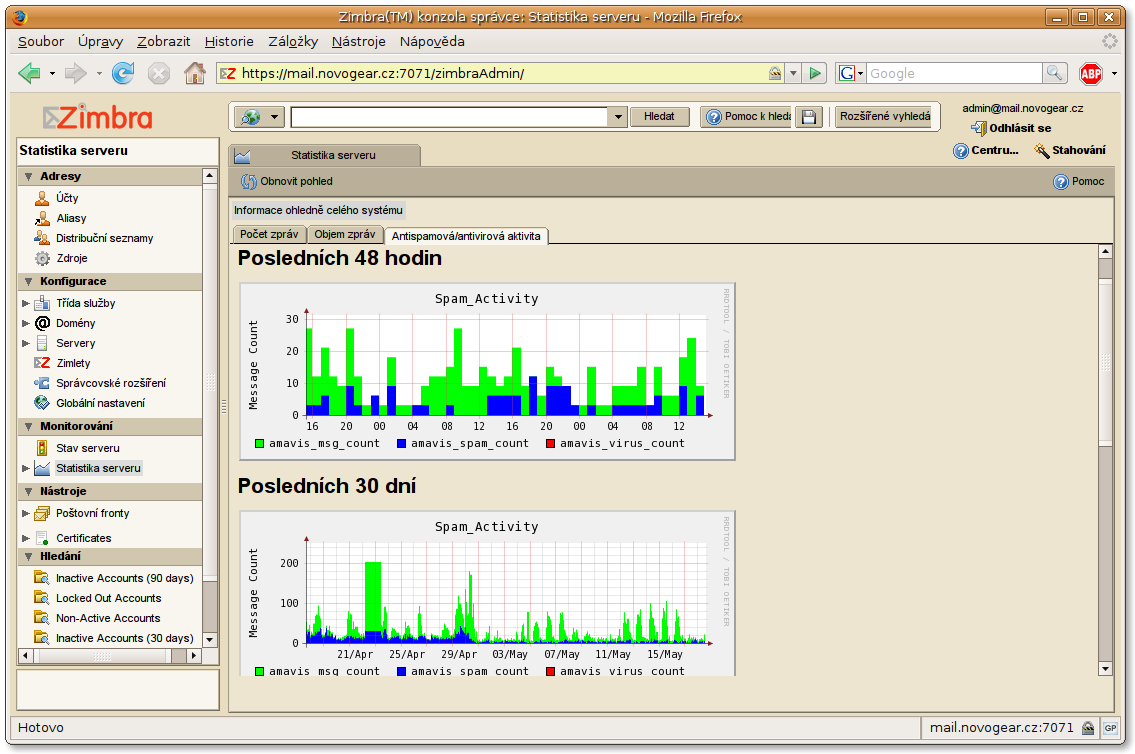The height and width of the screenshot is (754, 1135).
Task: Open Globální nastavení settings
Action: click(x=100, y=403)
